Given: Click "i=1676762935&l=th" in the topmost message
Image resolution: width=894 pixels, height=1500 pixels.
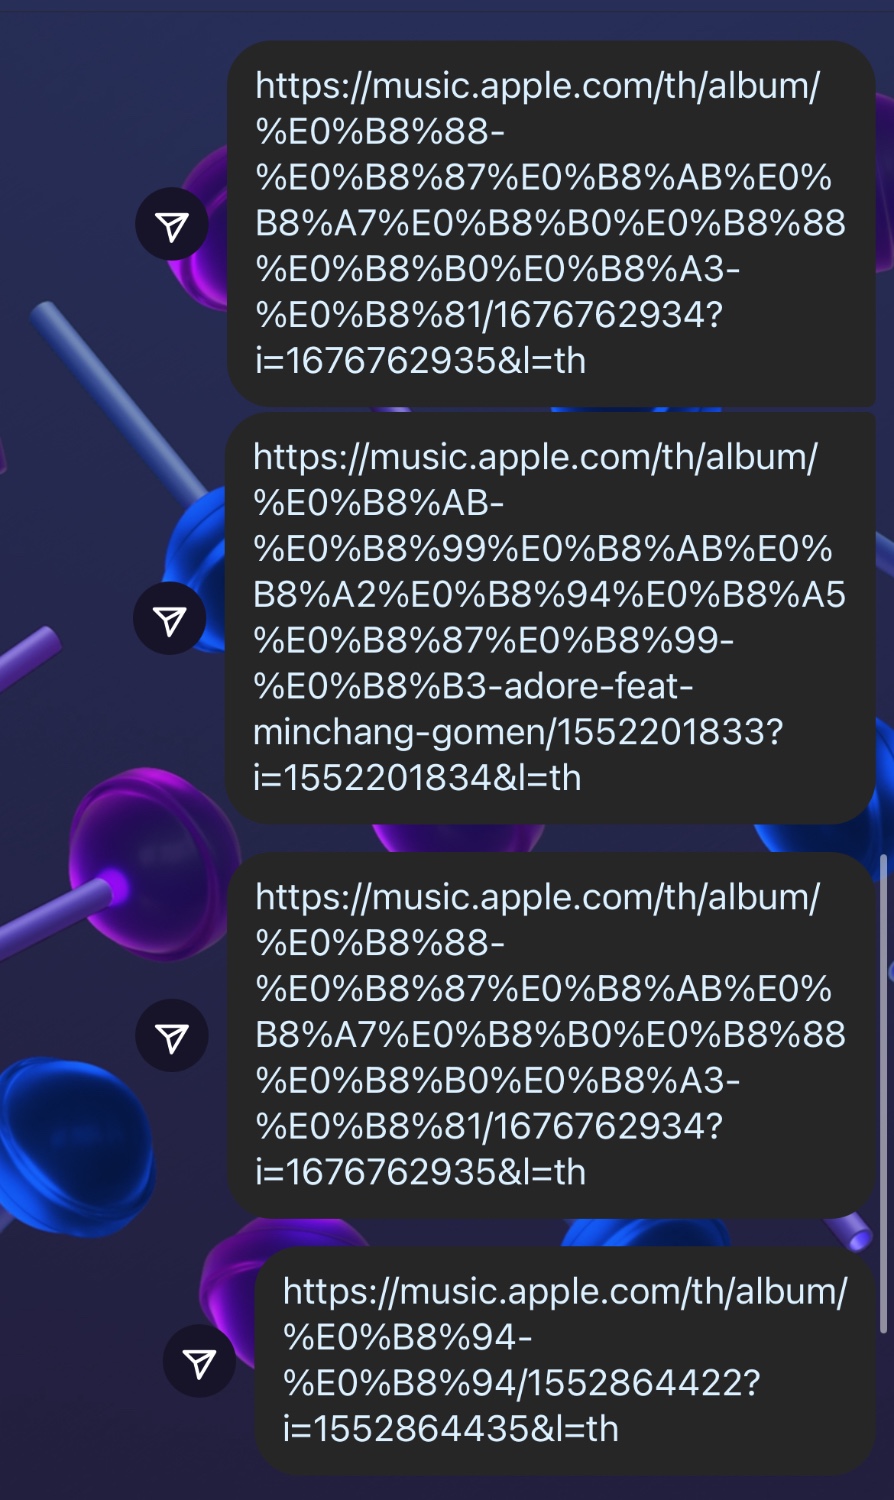Looking at the screenshot, I should tap(421, 360).
